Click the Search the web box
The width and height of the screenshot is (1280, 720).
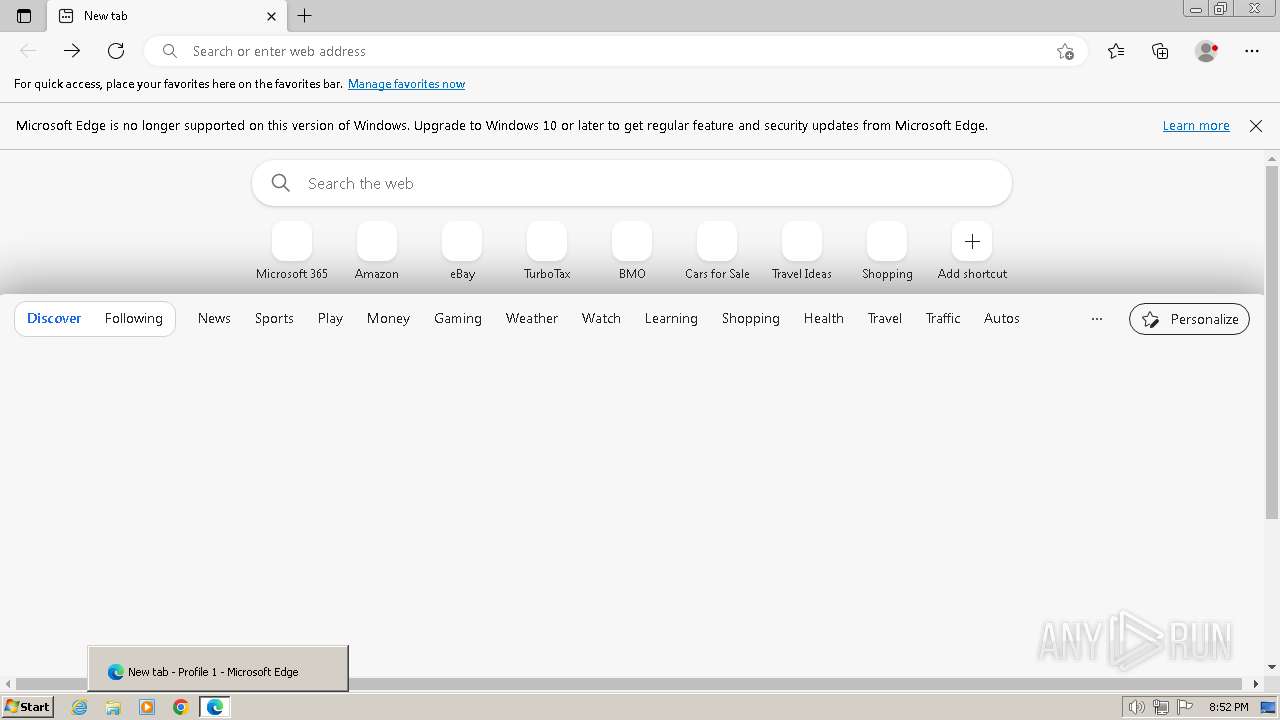(x=632, y=183)
